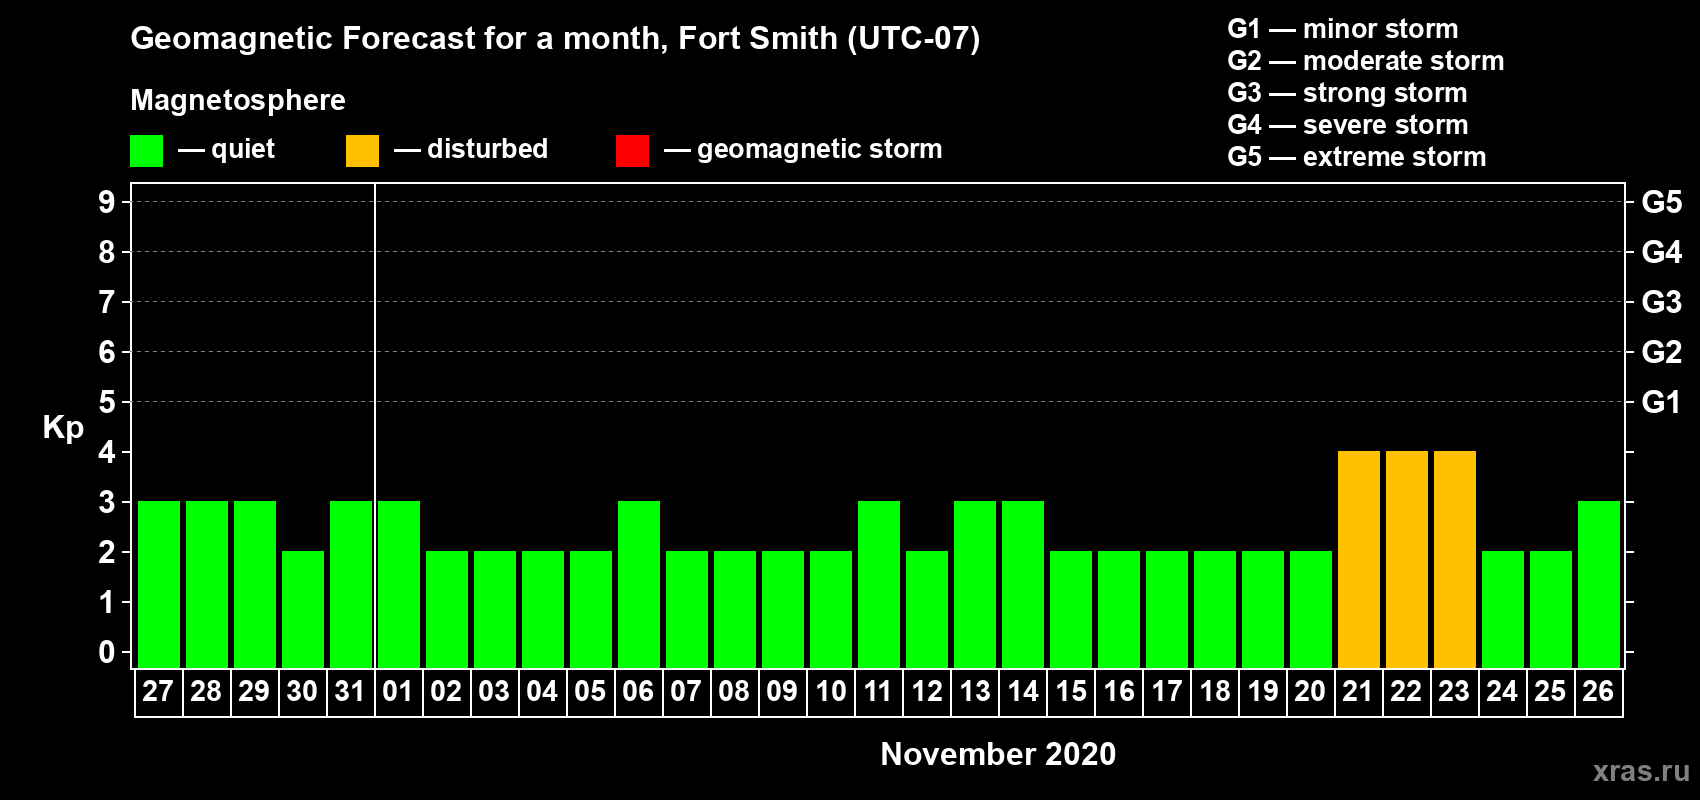The image size is (1700, 800).
Task: Click the green quiet legend swatch
Action: point(146,151)
